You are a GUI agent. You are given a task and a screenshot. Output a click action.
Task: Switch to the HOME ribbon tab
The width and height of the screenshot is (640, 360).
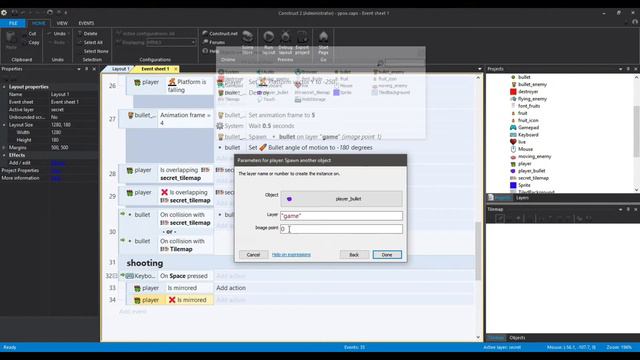[x=39, y=23]
